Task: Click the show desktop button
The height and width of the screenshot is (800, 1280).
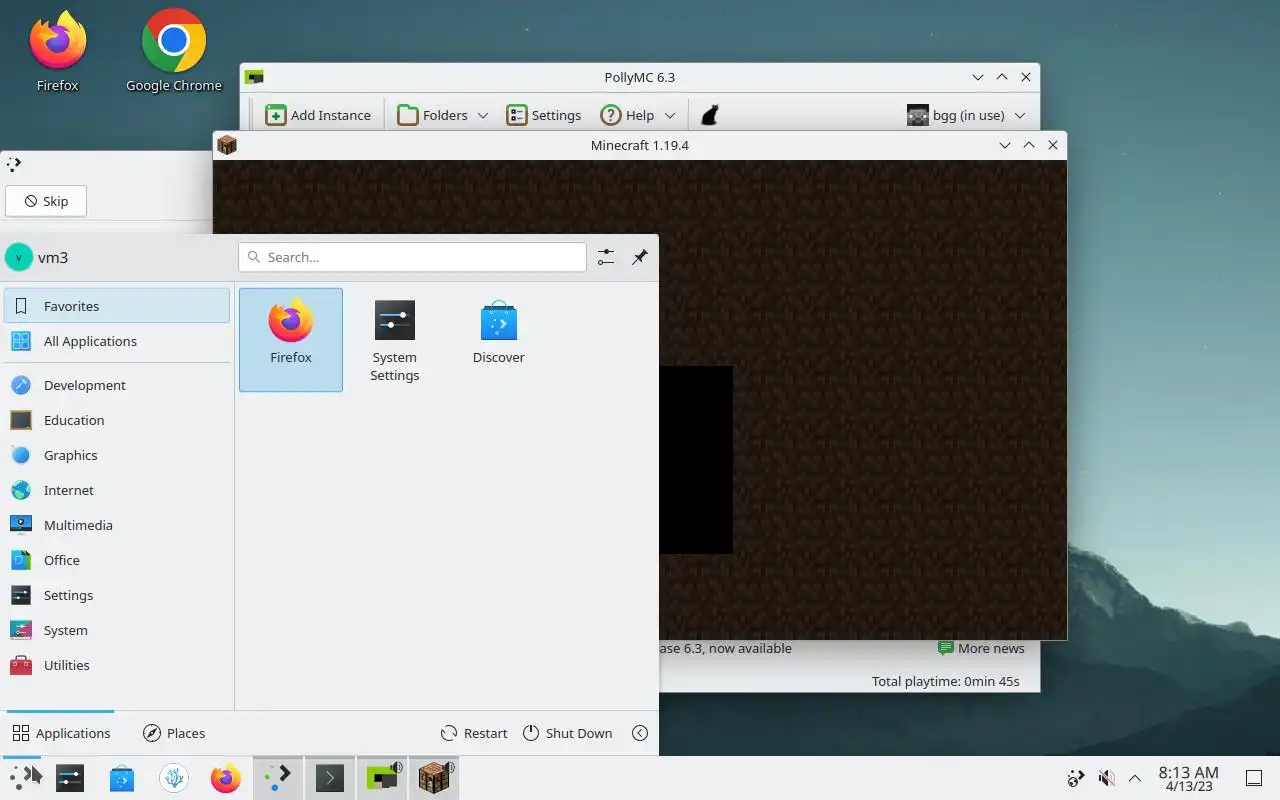Action: click(1253, 778)
